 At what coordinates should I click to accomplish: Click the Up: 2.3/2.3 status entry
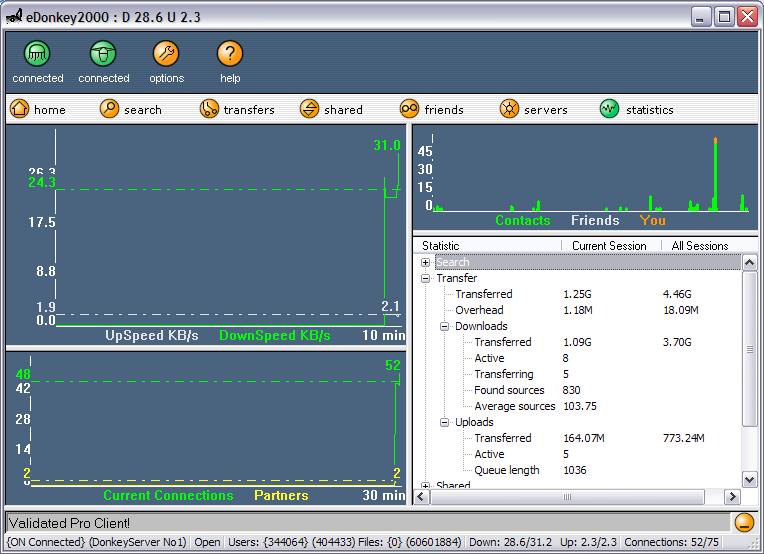tap(588, 542)
